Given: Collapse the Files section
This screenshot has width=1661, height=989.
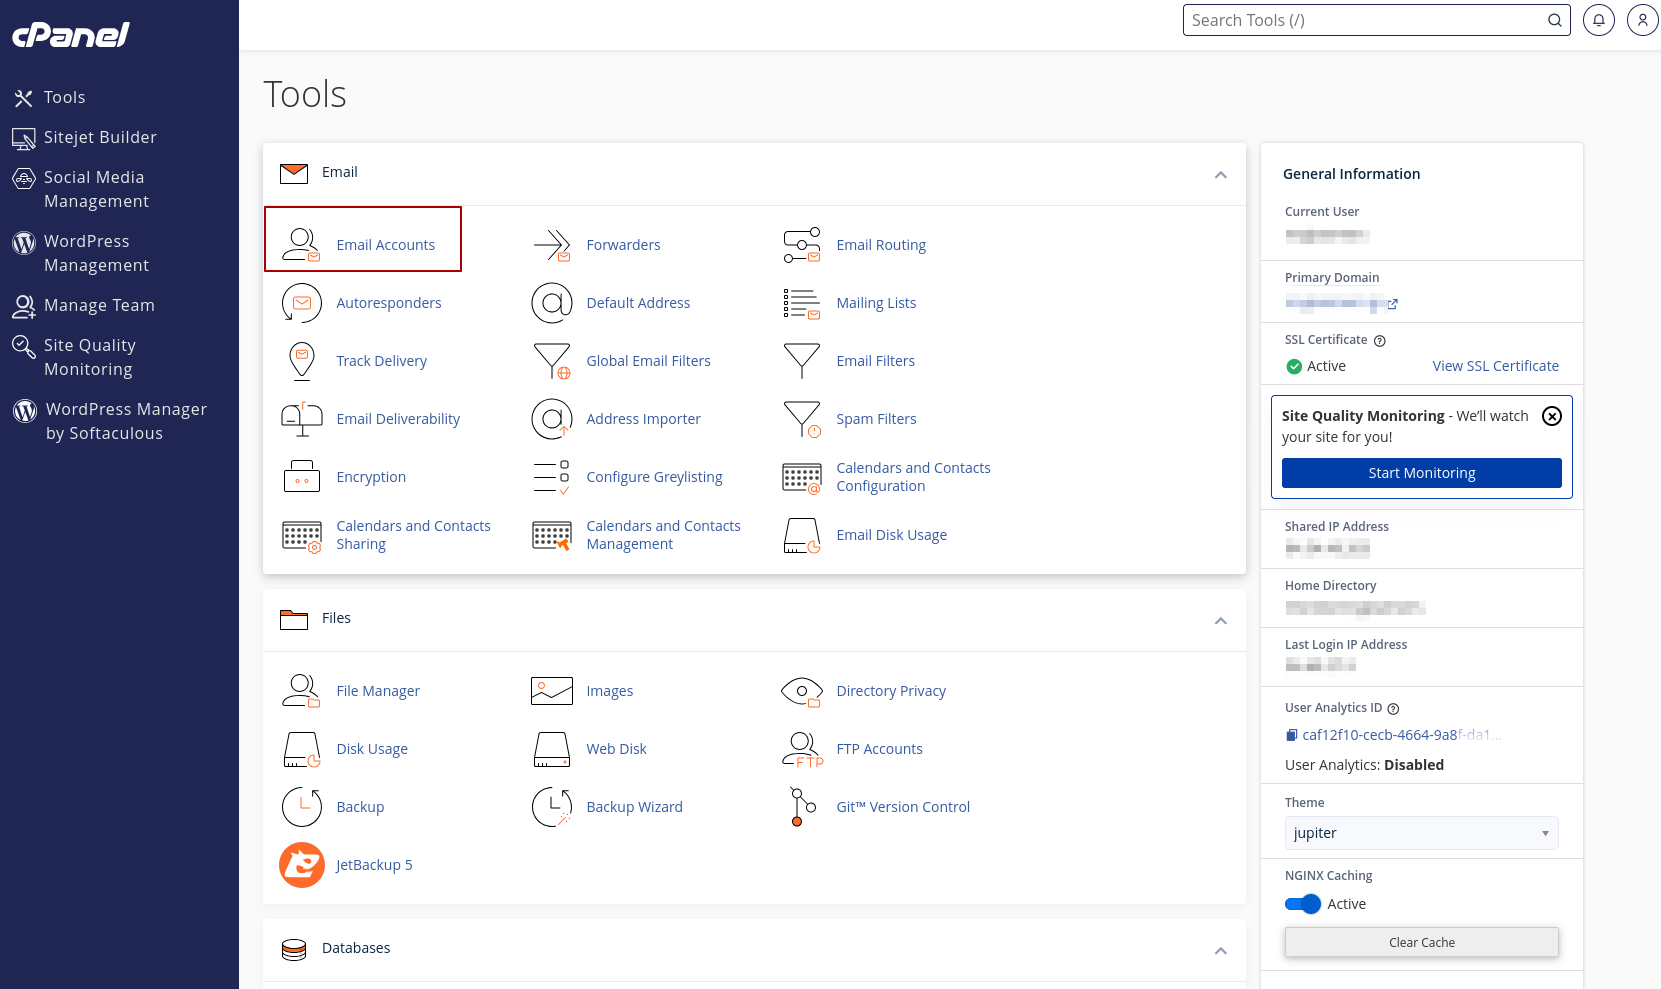Looking at the screenshot, I should click(1220, 621).
